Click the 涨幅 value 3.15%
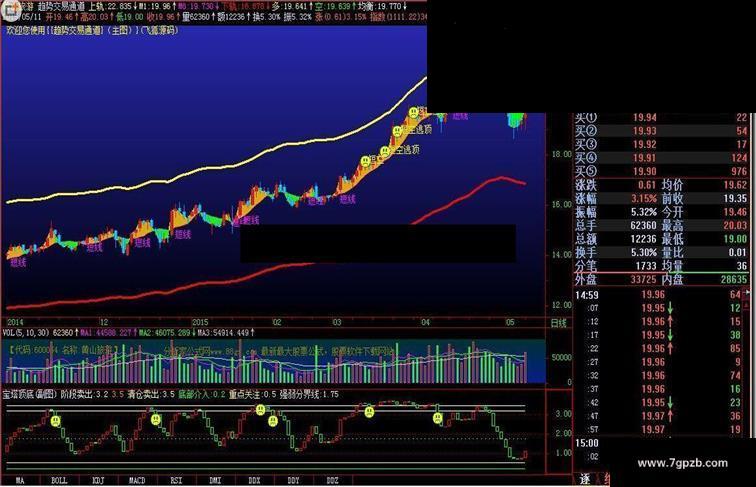756x487 pixels. click(644, 199)
